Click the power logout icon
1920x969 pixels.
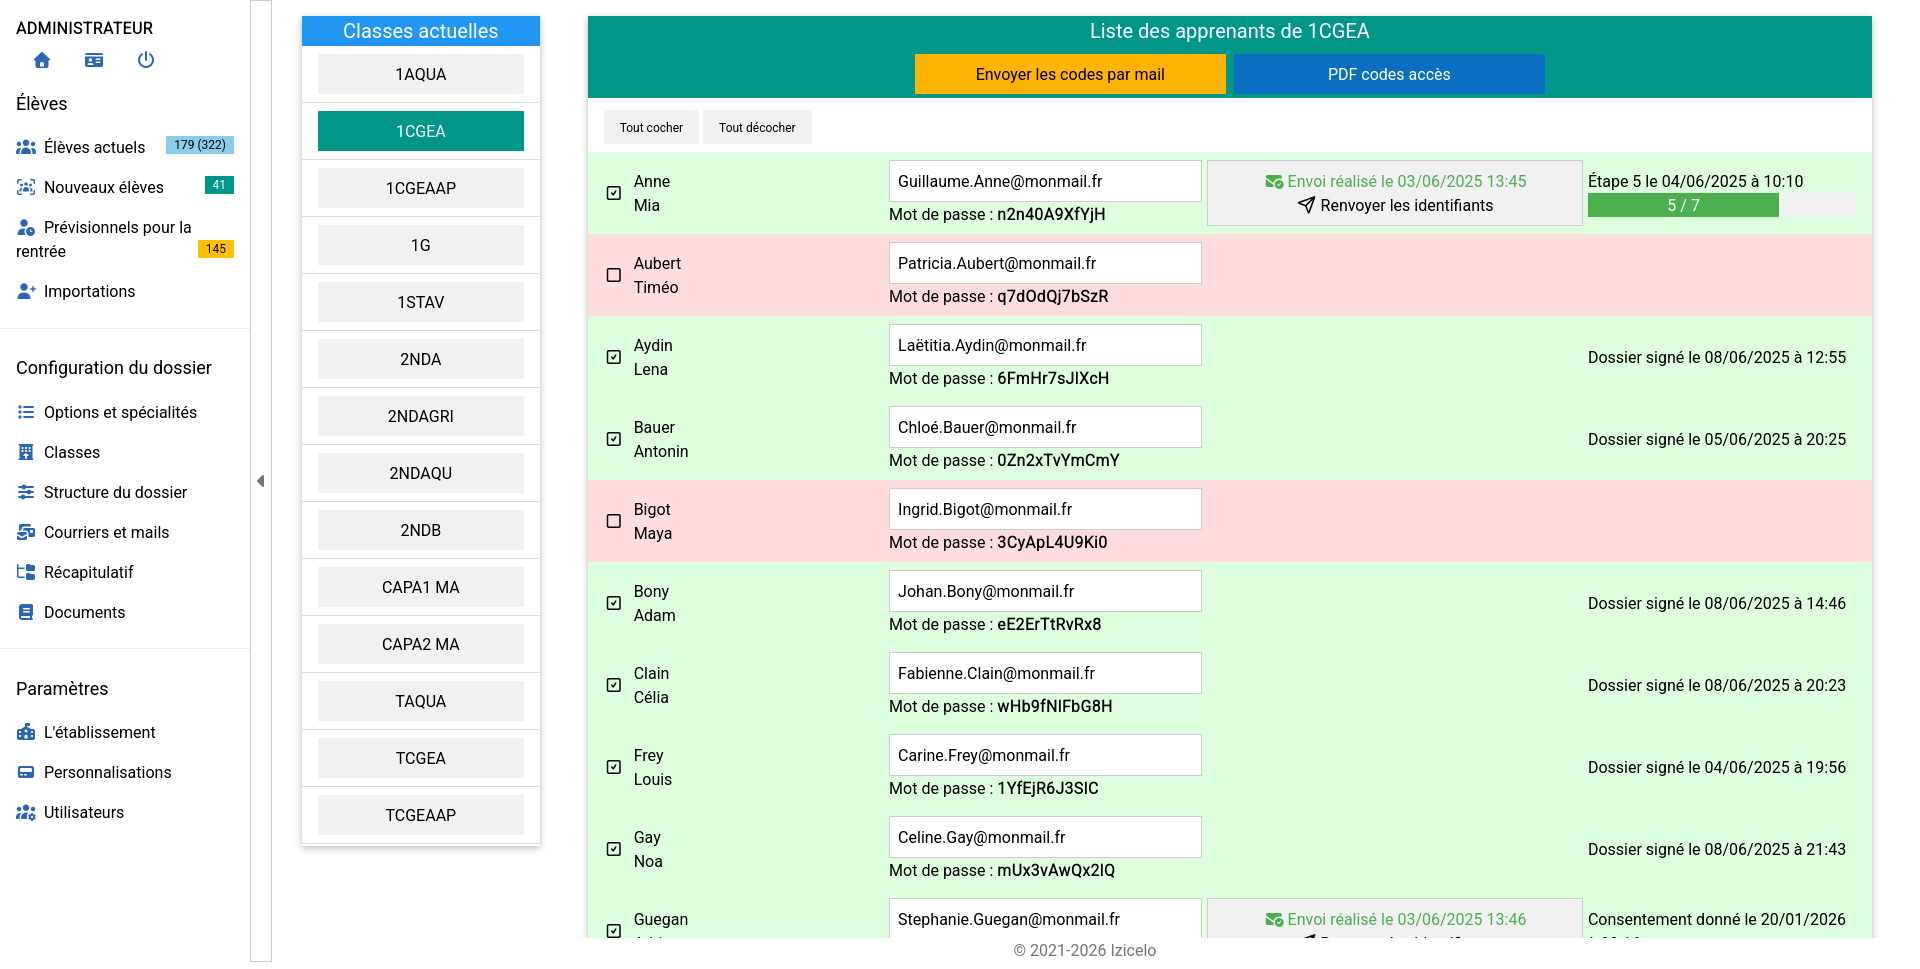146,60
